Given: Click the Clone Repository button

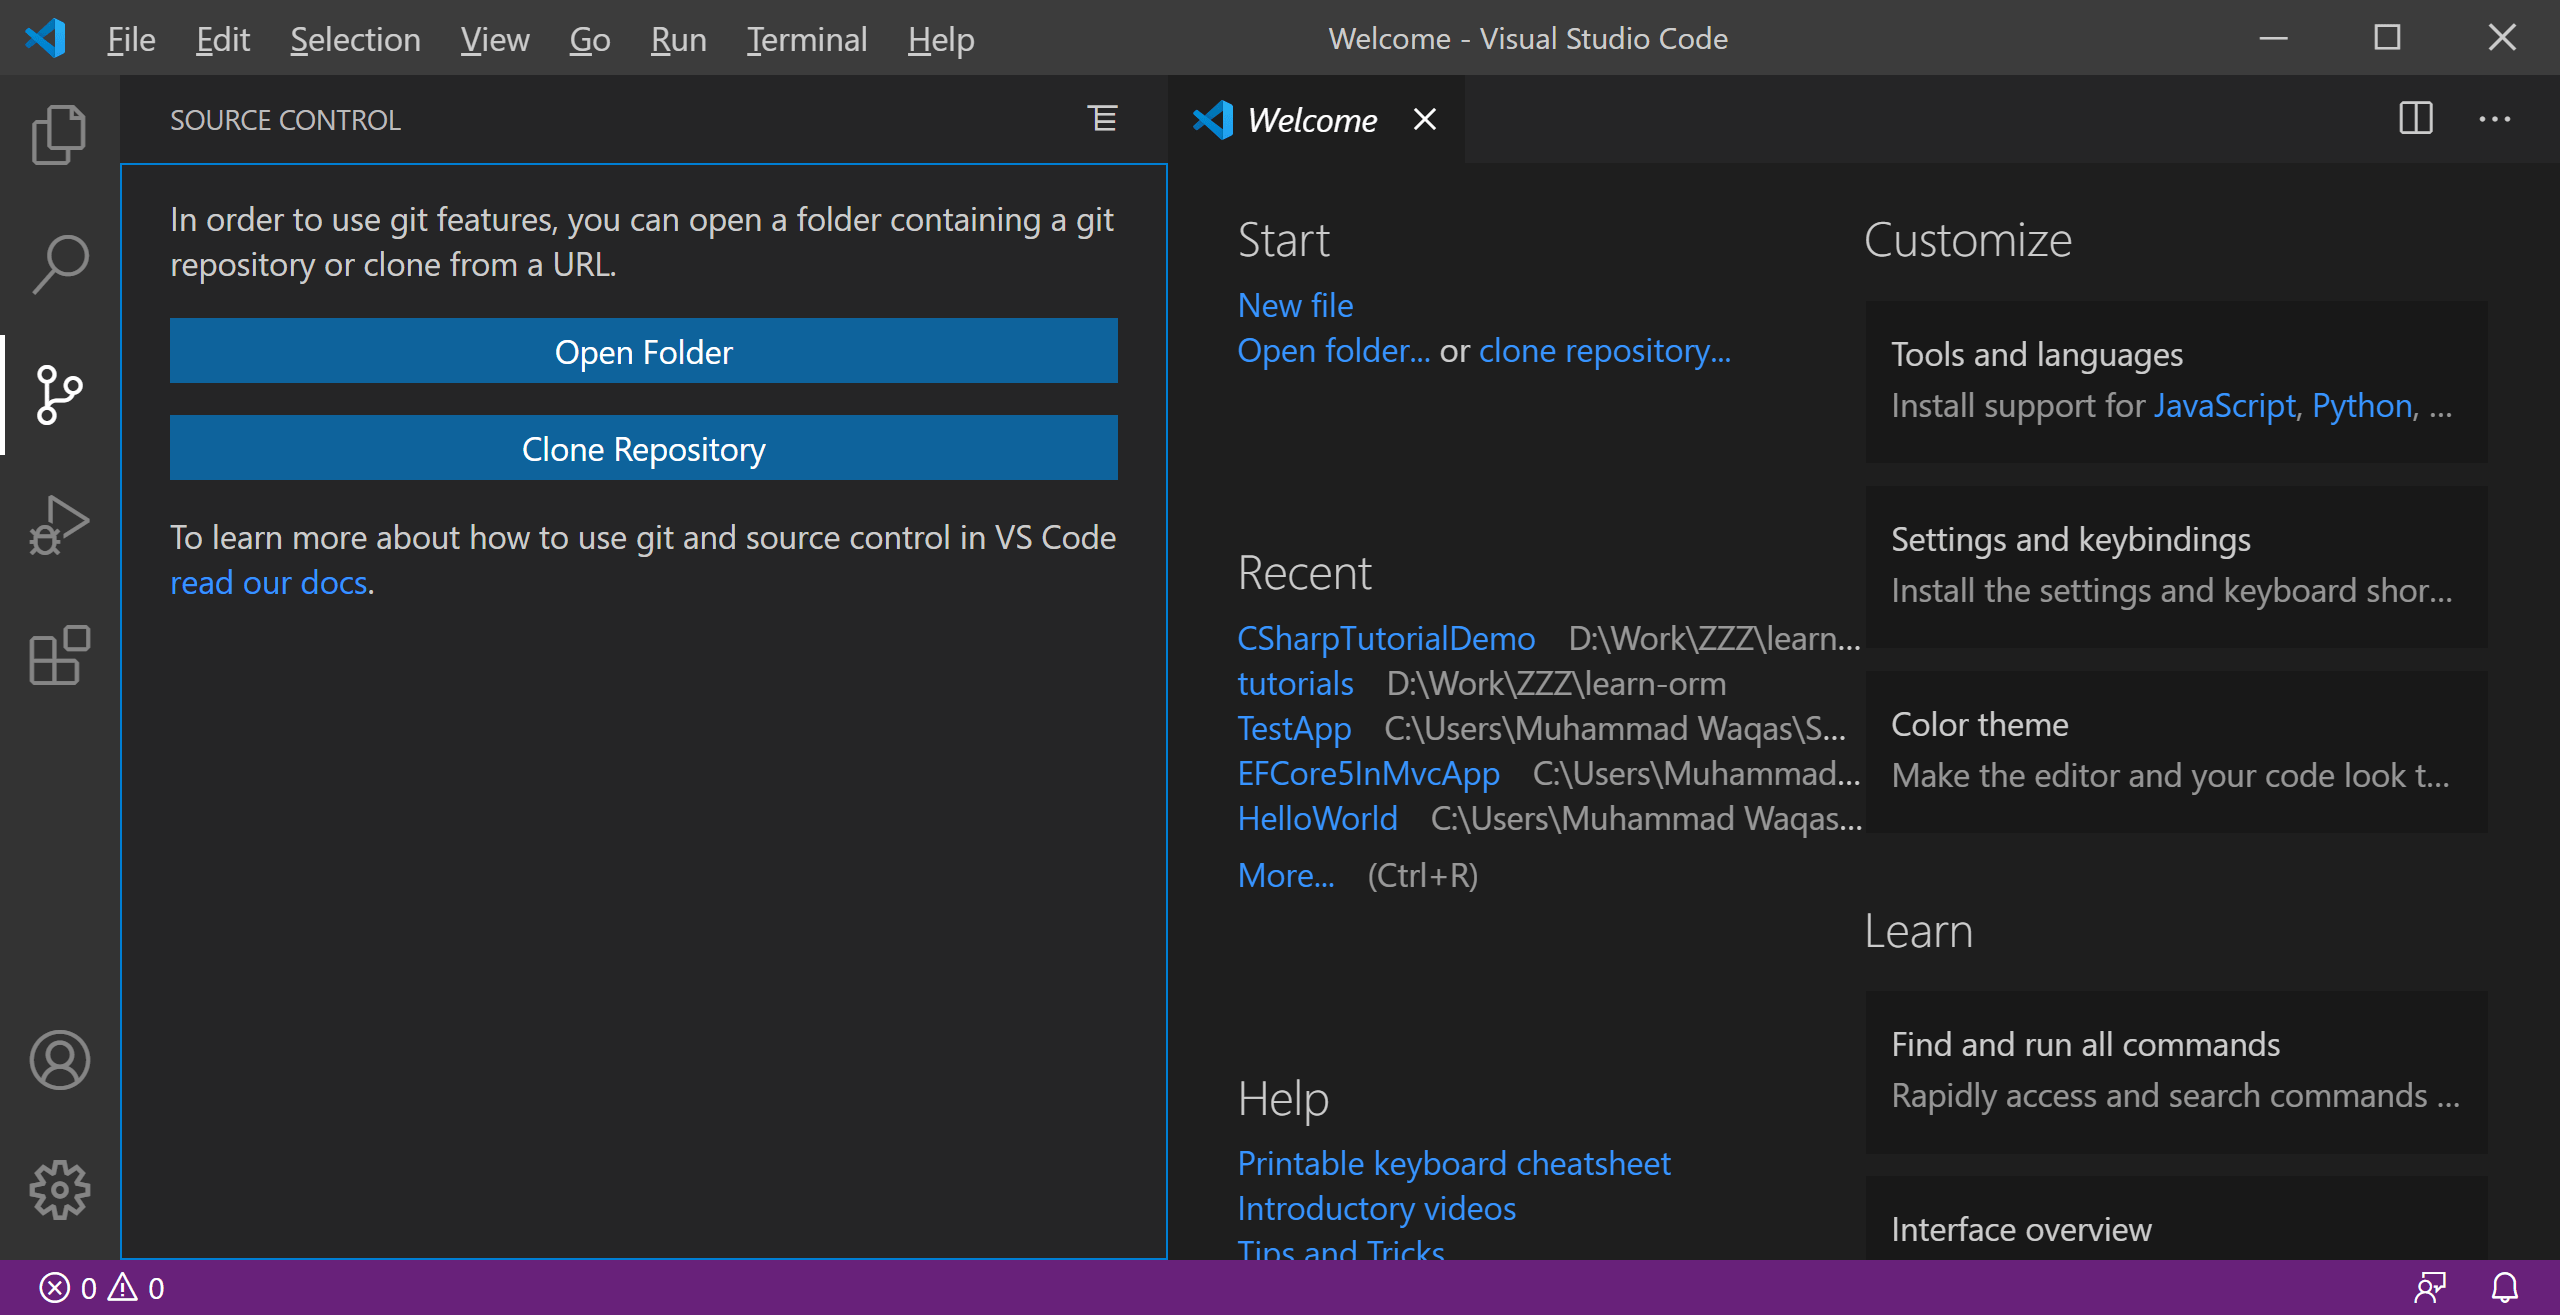Looking at the screenshot, I should tap(643, 448).
